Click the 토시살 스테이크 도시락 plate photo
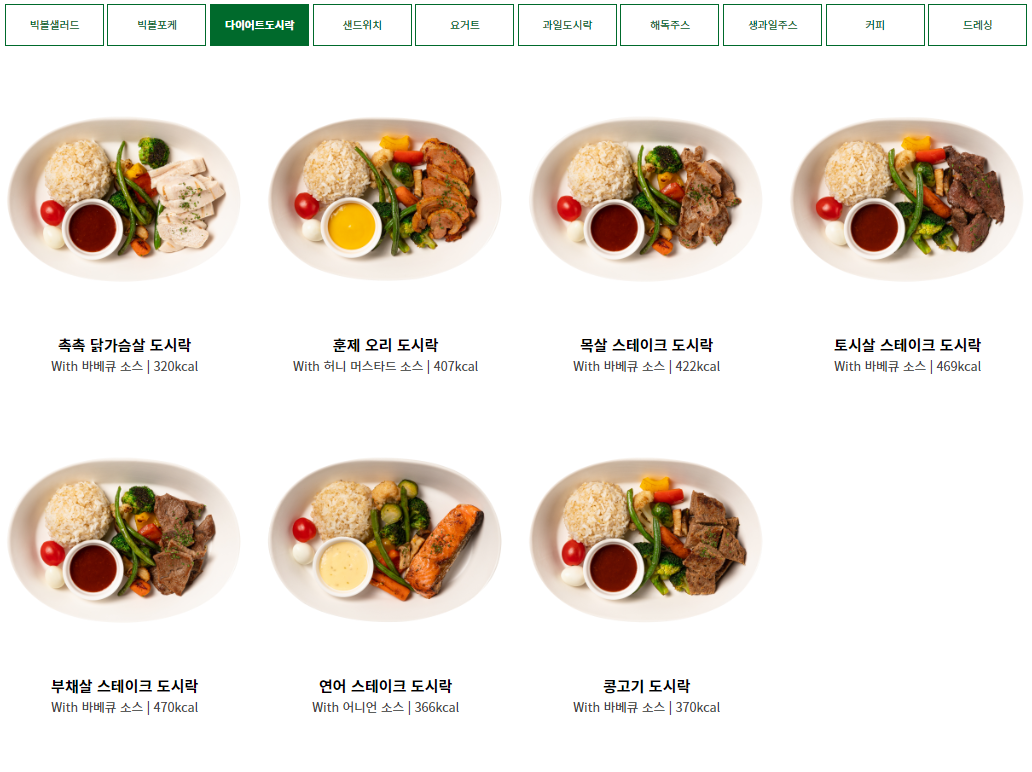This screenshot has height=772, width=1032. click(x=907, y=200)
